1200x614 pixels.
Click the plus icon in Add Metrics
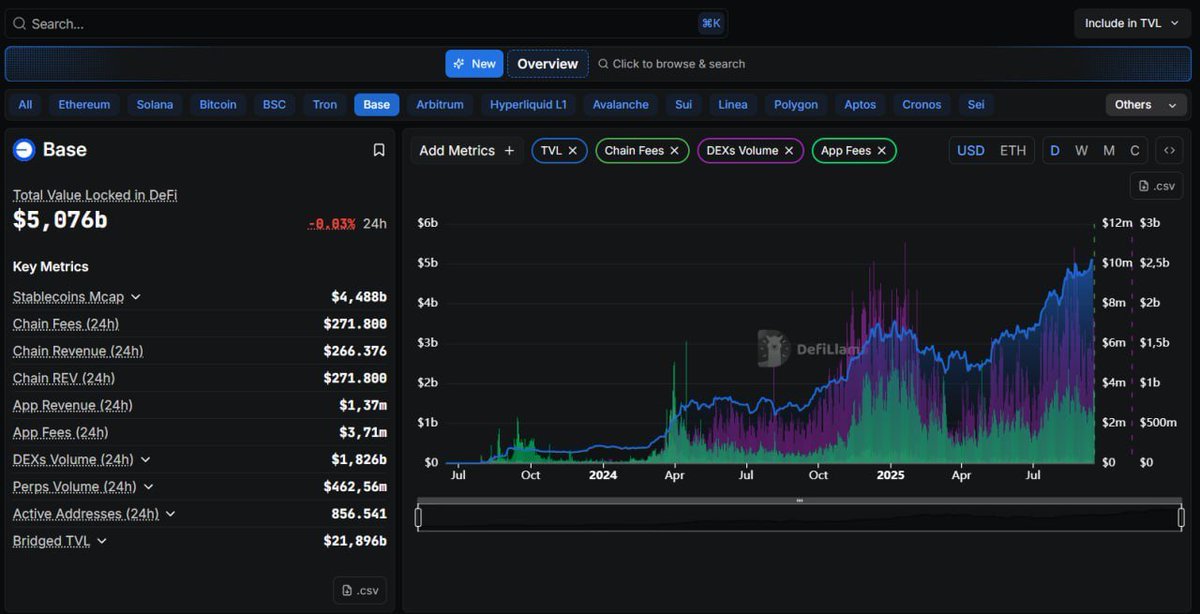click(x=509, y=150)
